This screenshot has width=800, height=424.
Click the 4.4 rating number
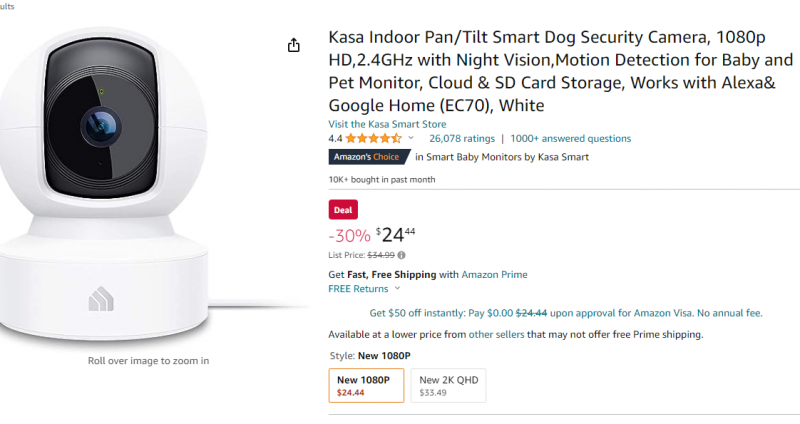pyautogui.click(x=335, y=138)
